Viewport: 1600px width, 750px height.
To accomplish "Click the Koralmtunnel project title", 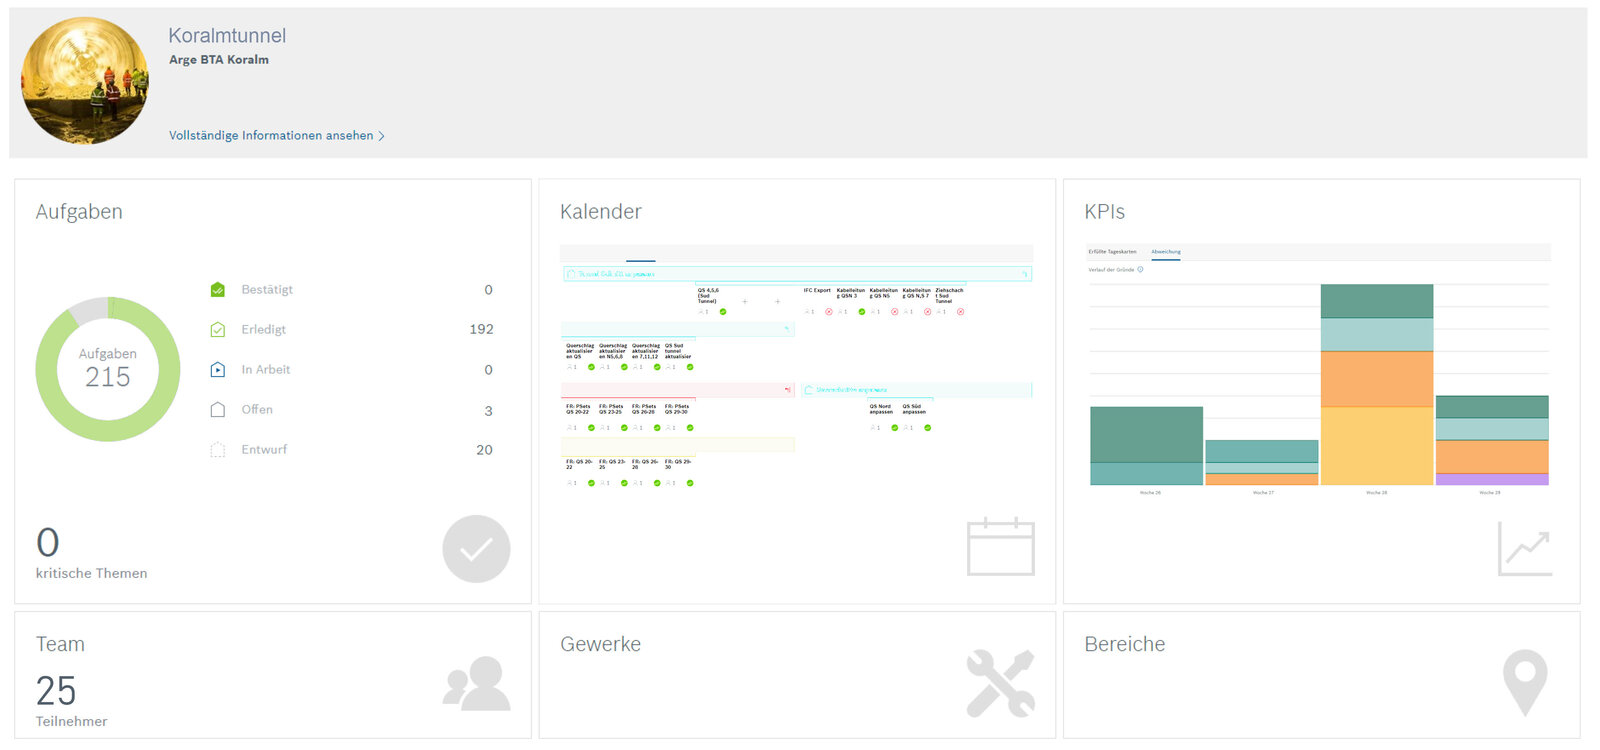I will 227,36.
